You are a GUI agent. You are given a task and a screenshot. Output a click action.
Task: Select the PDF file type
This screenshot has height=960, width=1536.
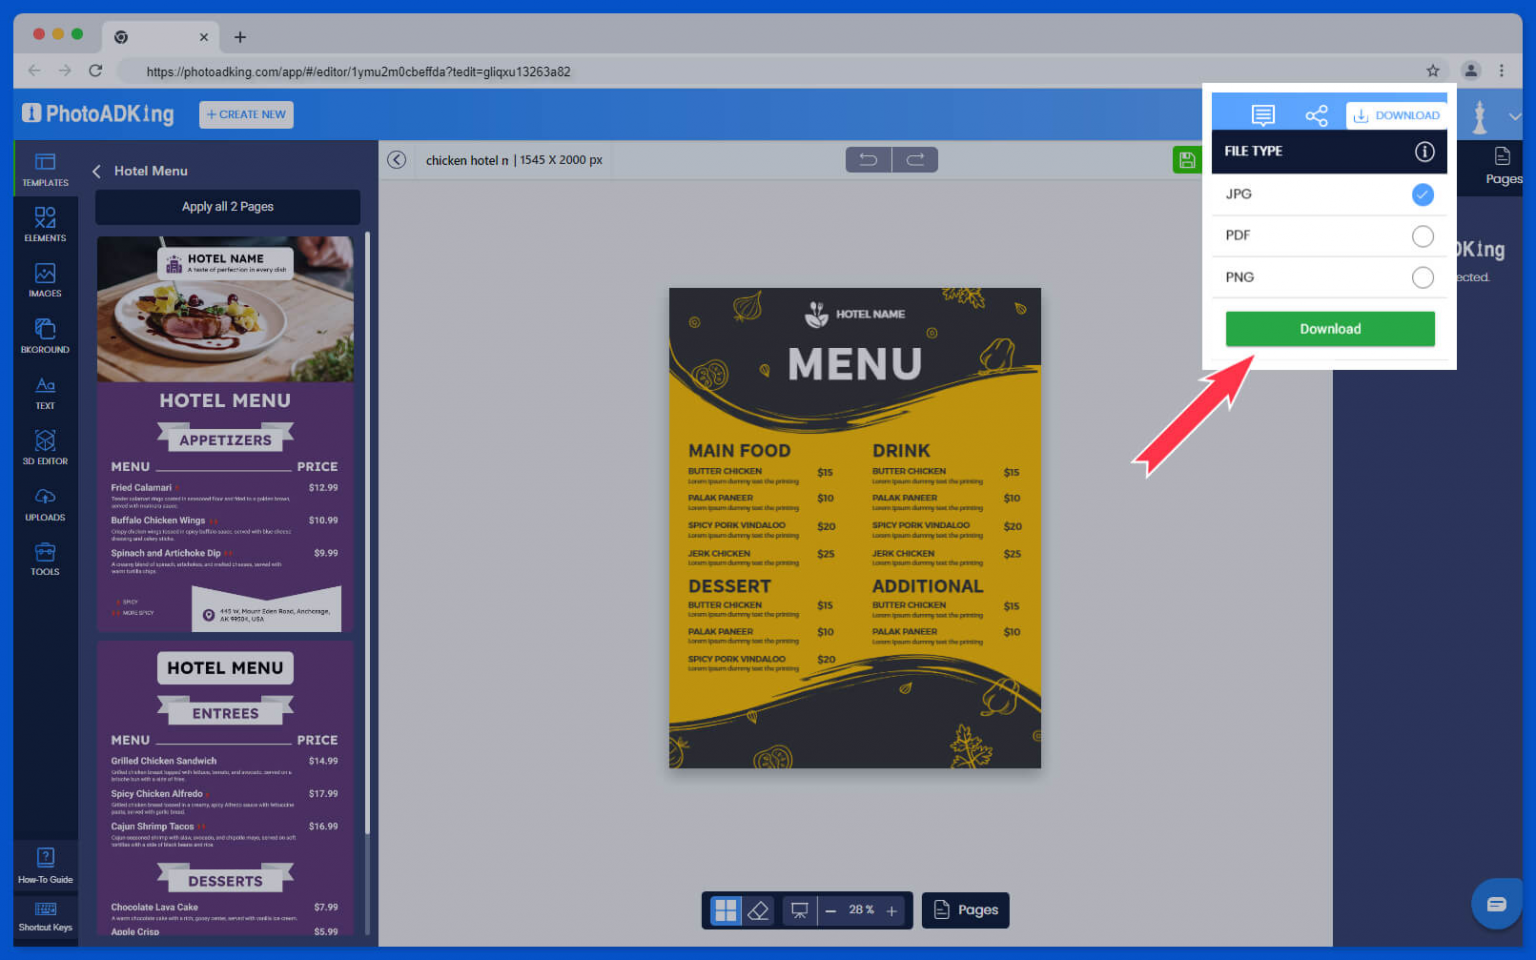(x=1422, y=236)
